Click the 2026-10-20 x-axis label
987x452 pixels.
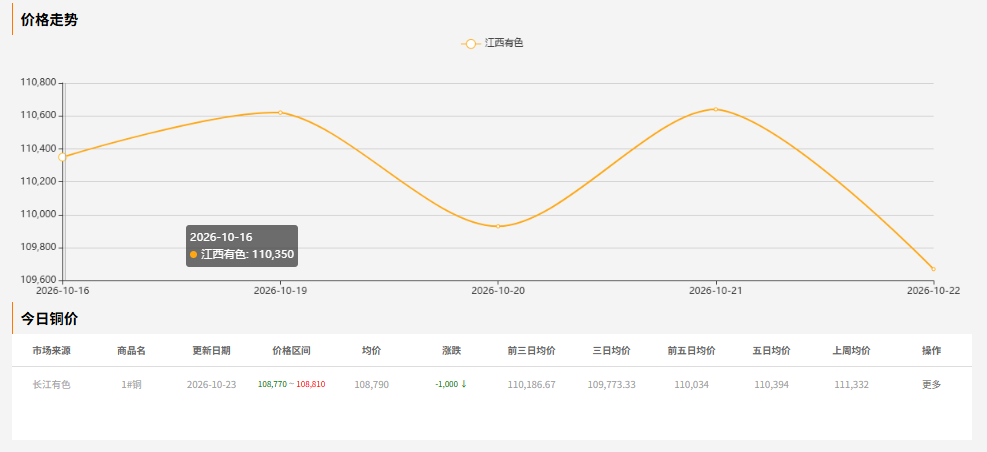[498, 291]
